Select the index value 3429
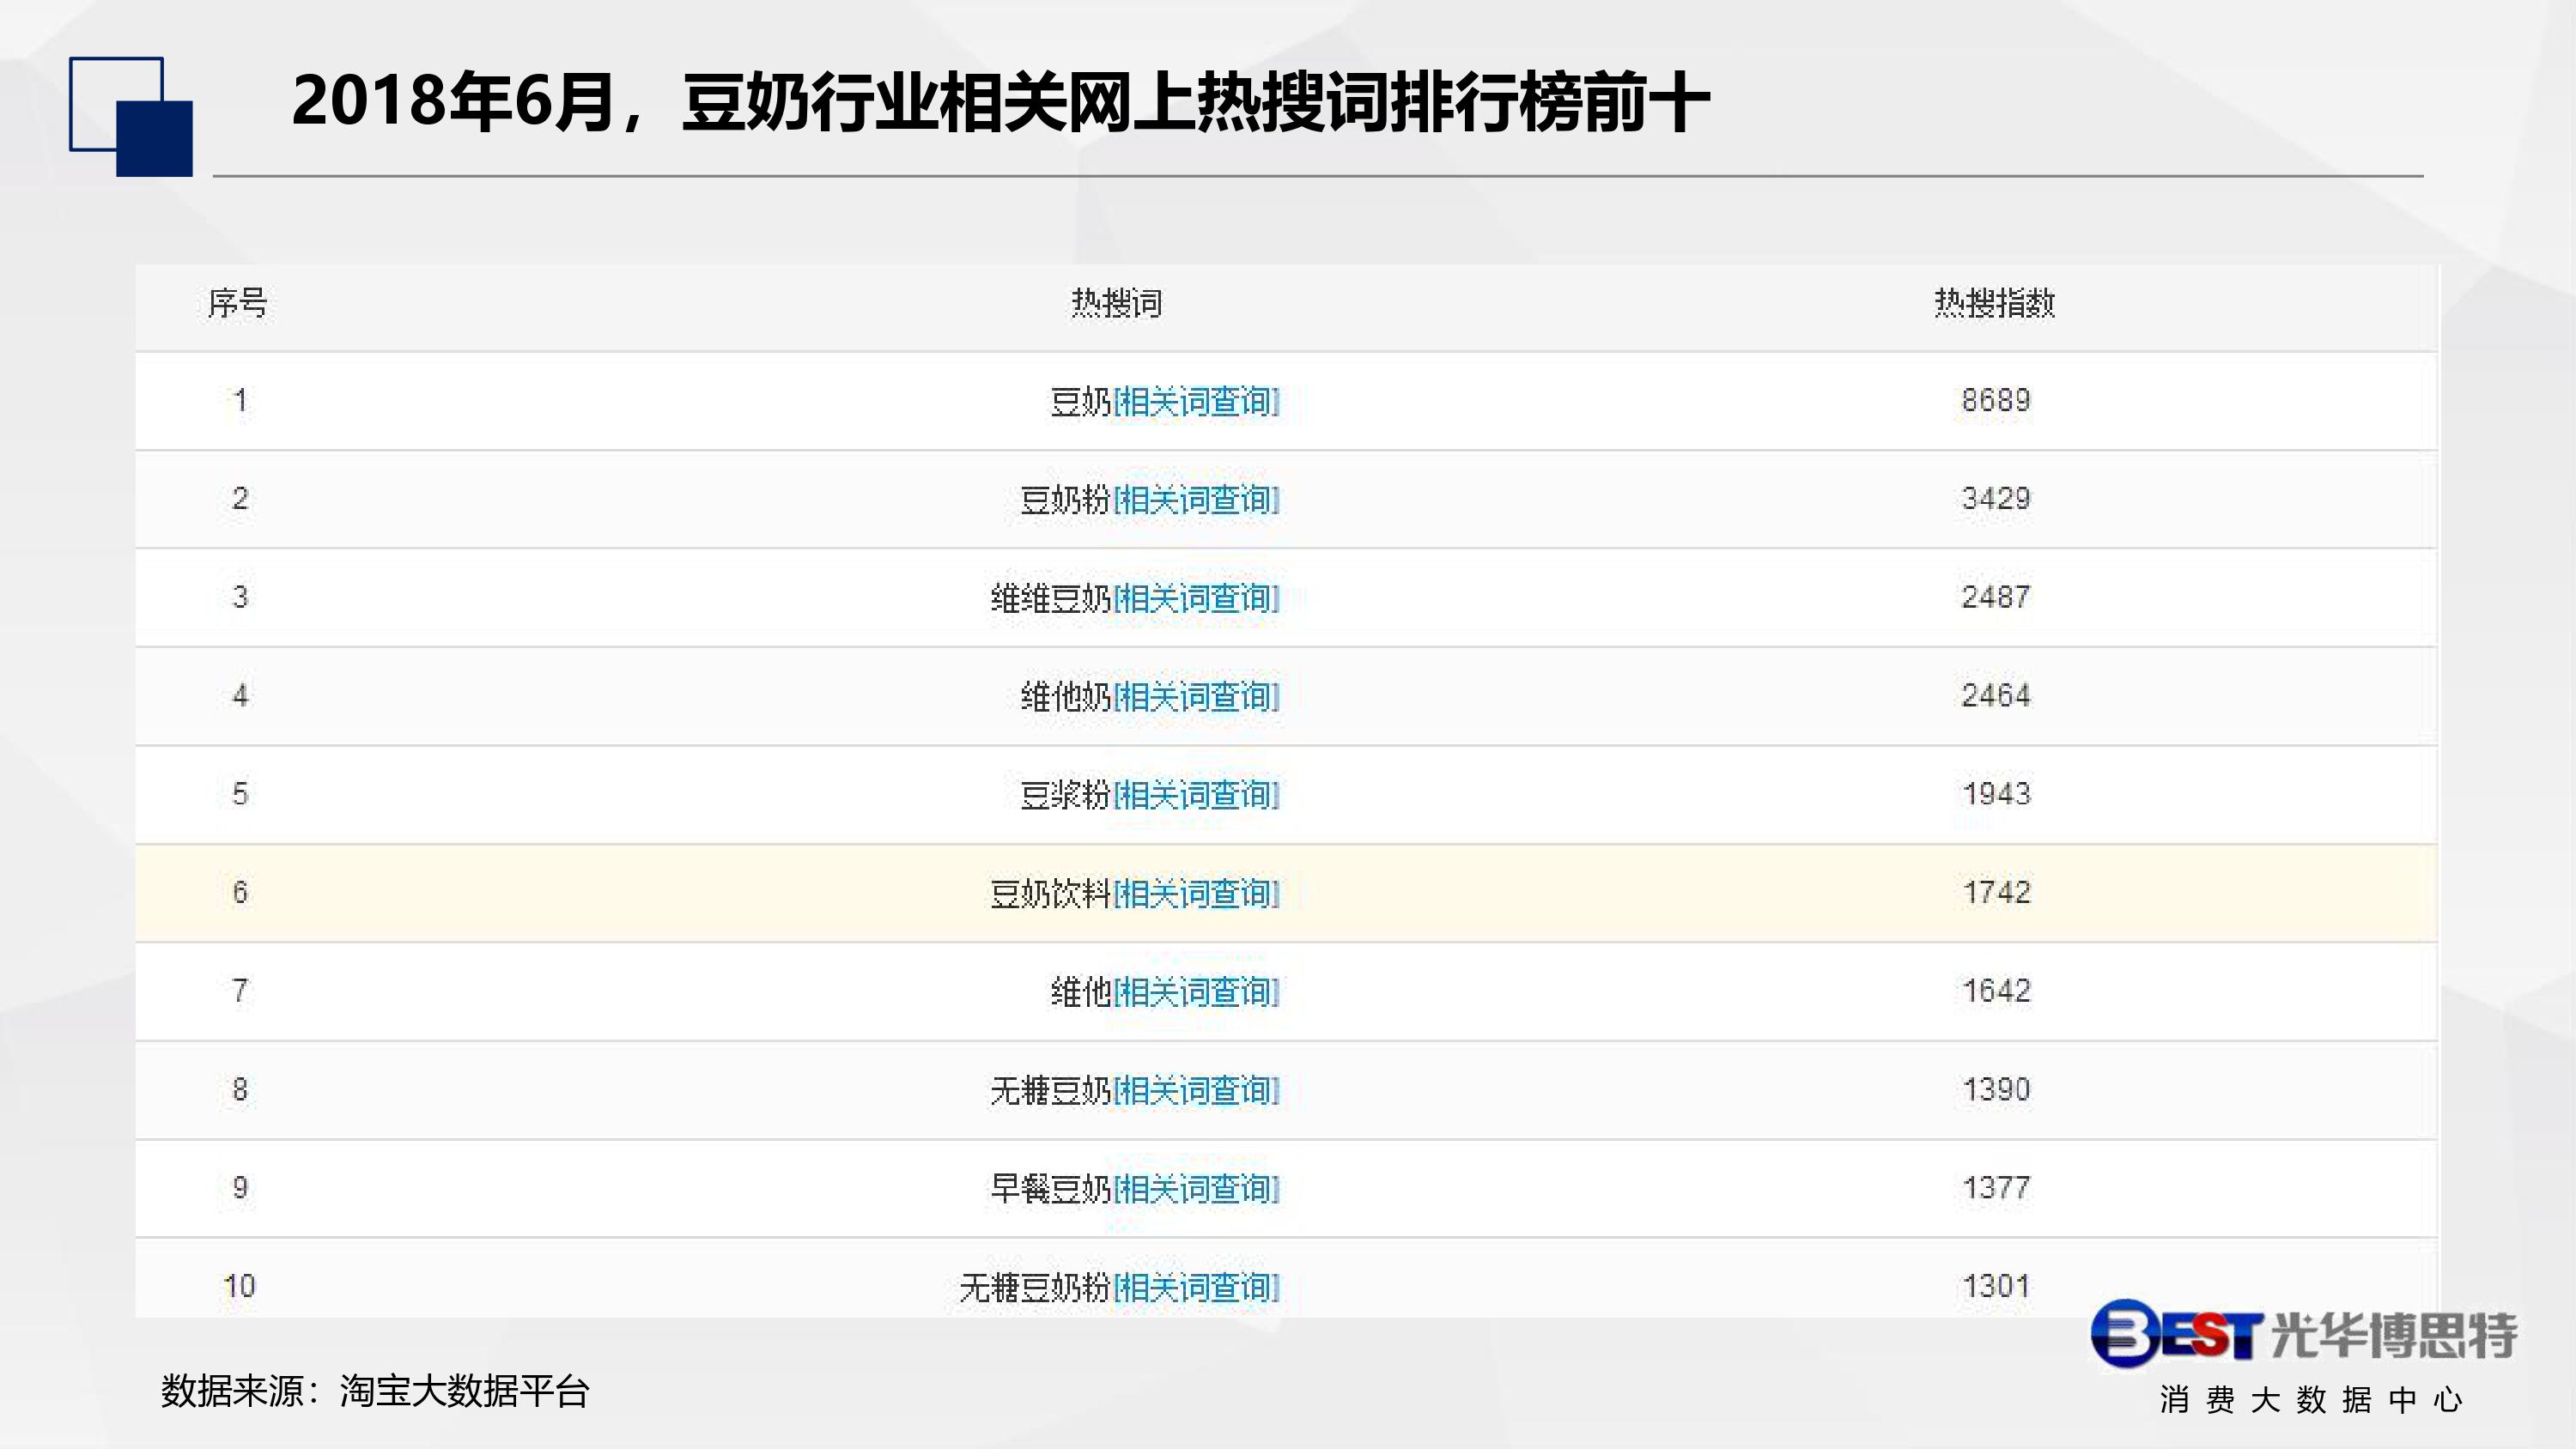 [1996, 498]
